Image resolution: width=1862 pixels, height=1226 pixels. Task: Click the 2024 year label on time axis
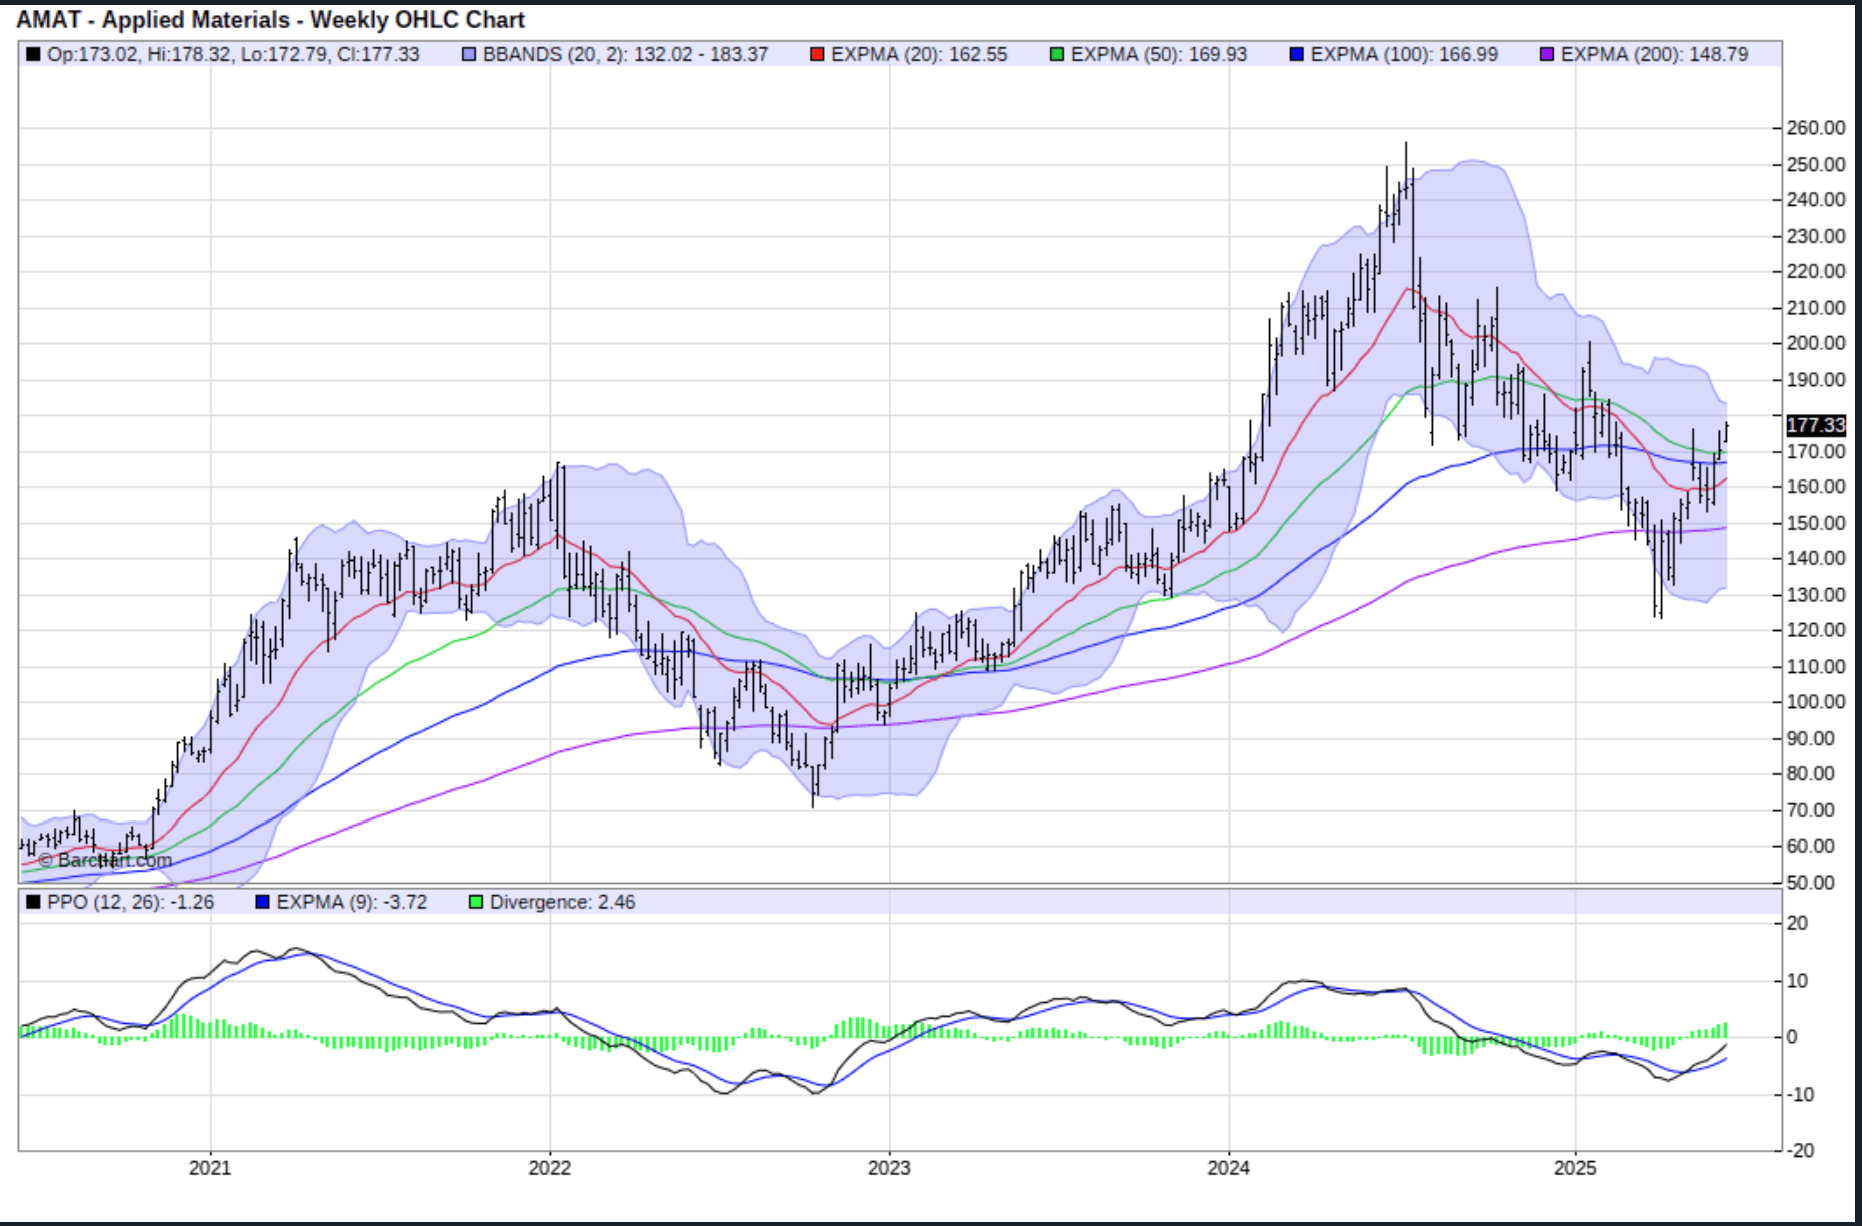[1228, 1167]
